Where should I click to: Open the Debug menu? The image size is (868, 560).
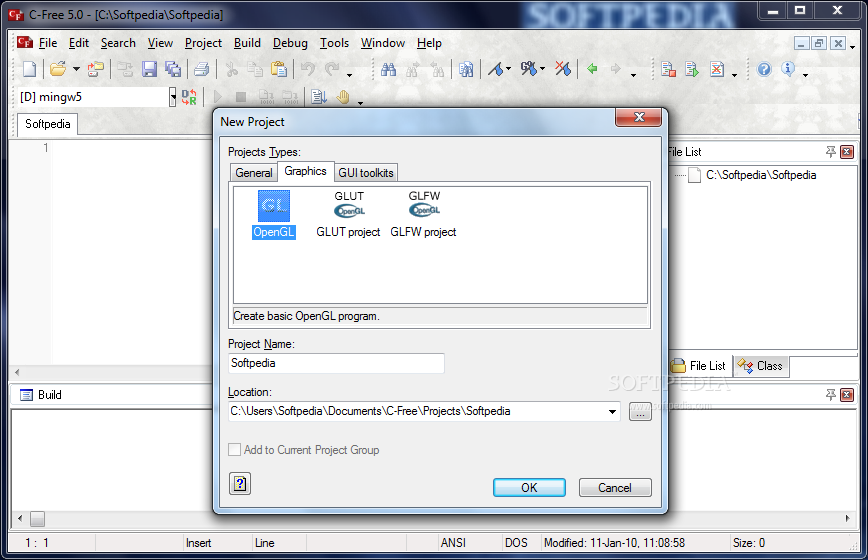click(x=290, y=43)
